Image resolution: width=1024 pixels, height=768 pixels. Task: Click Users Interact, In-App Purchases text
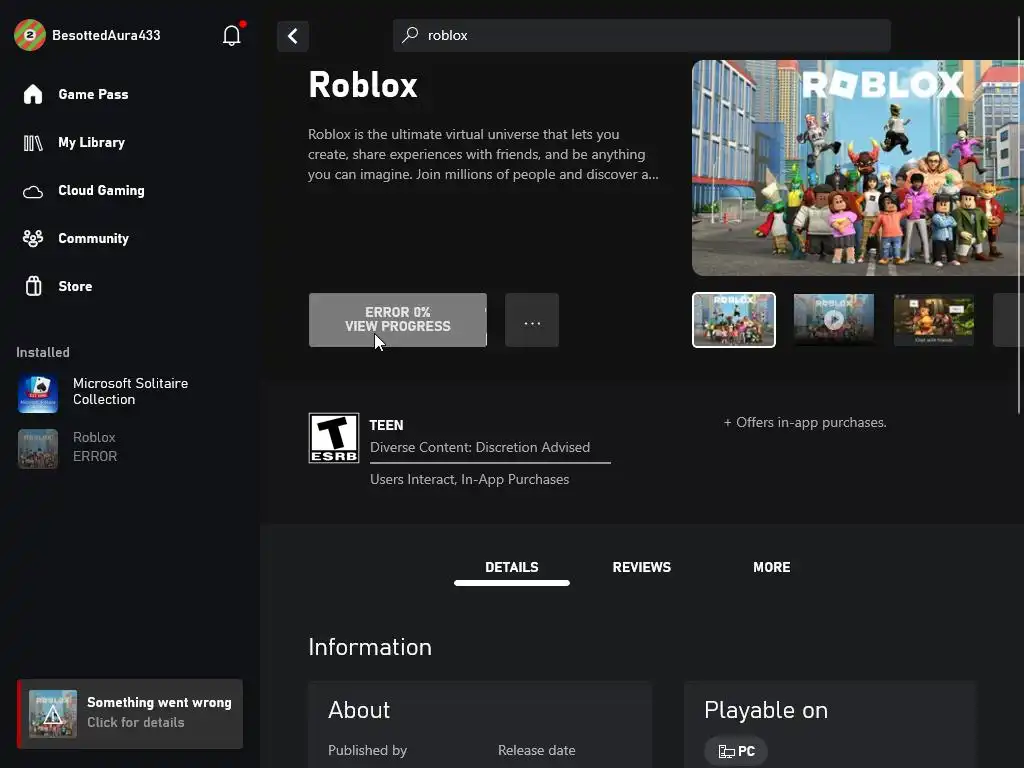pyautogui.click(x=470, y=479)
